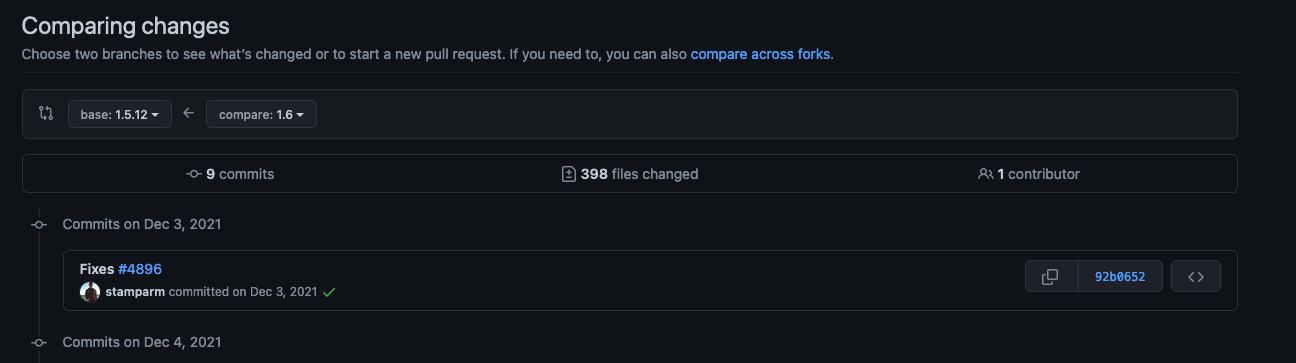Click the people icon beside 1 contributor
This screenshot has height=363, width=1296.
click(985, 174)
